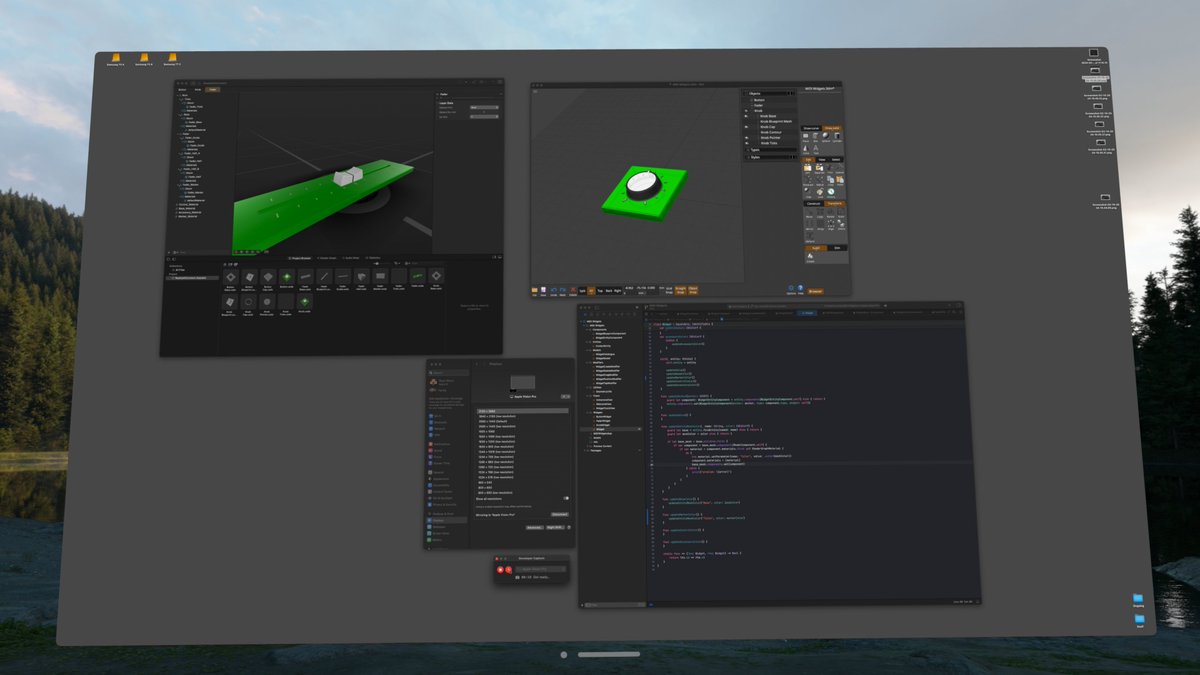The height and width of the screenshot is (675, 1200).
Task: Select the Plane tool in Draw solid palette
Action: 805,136
